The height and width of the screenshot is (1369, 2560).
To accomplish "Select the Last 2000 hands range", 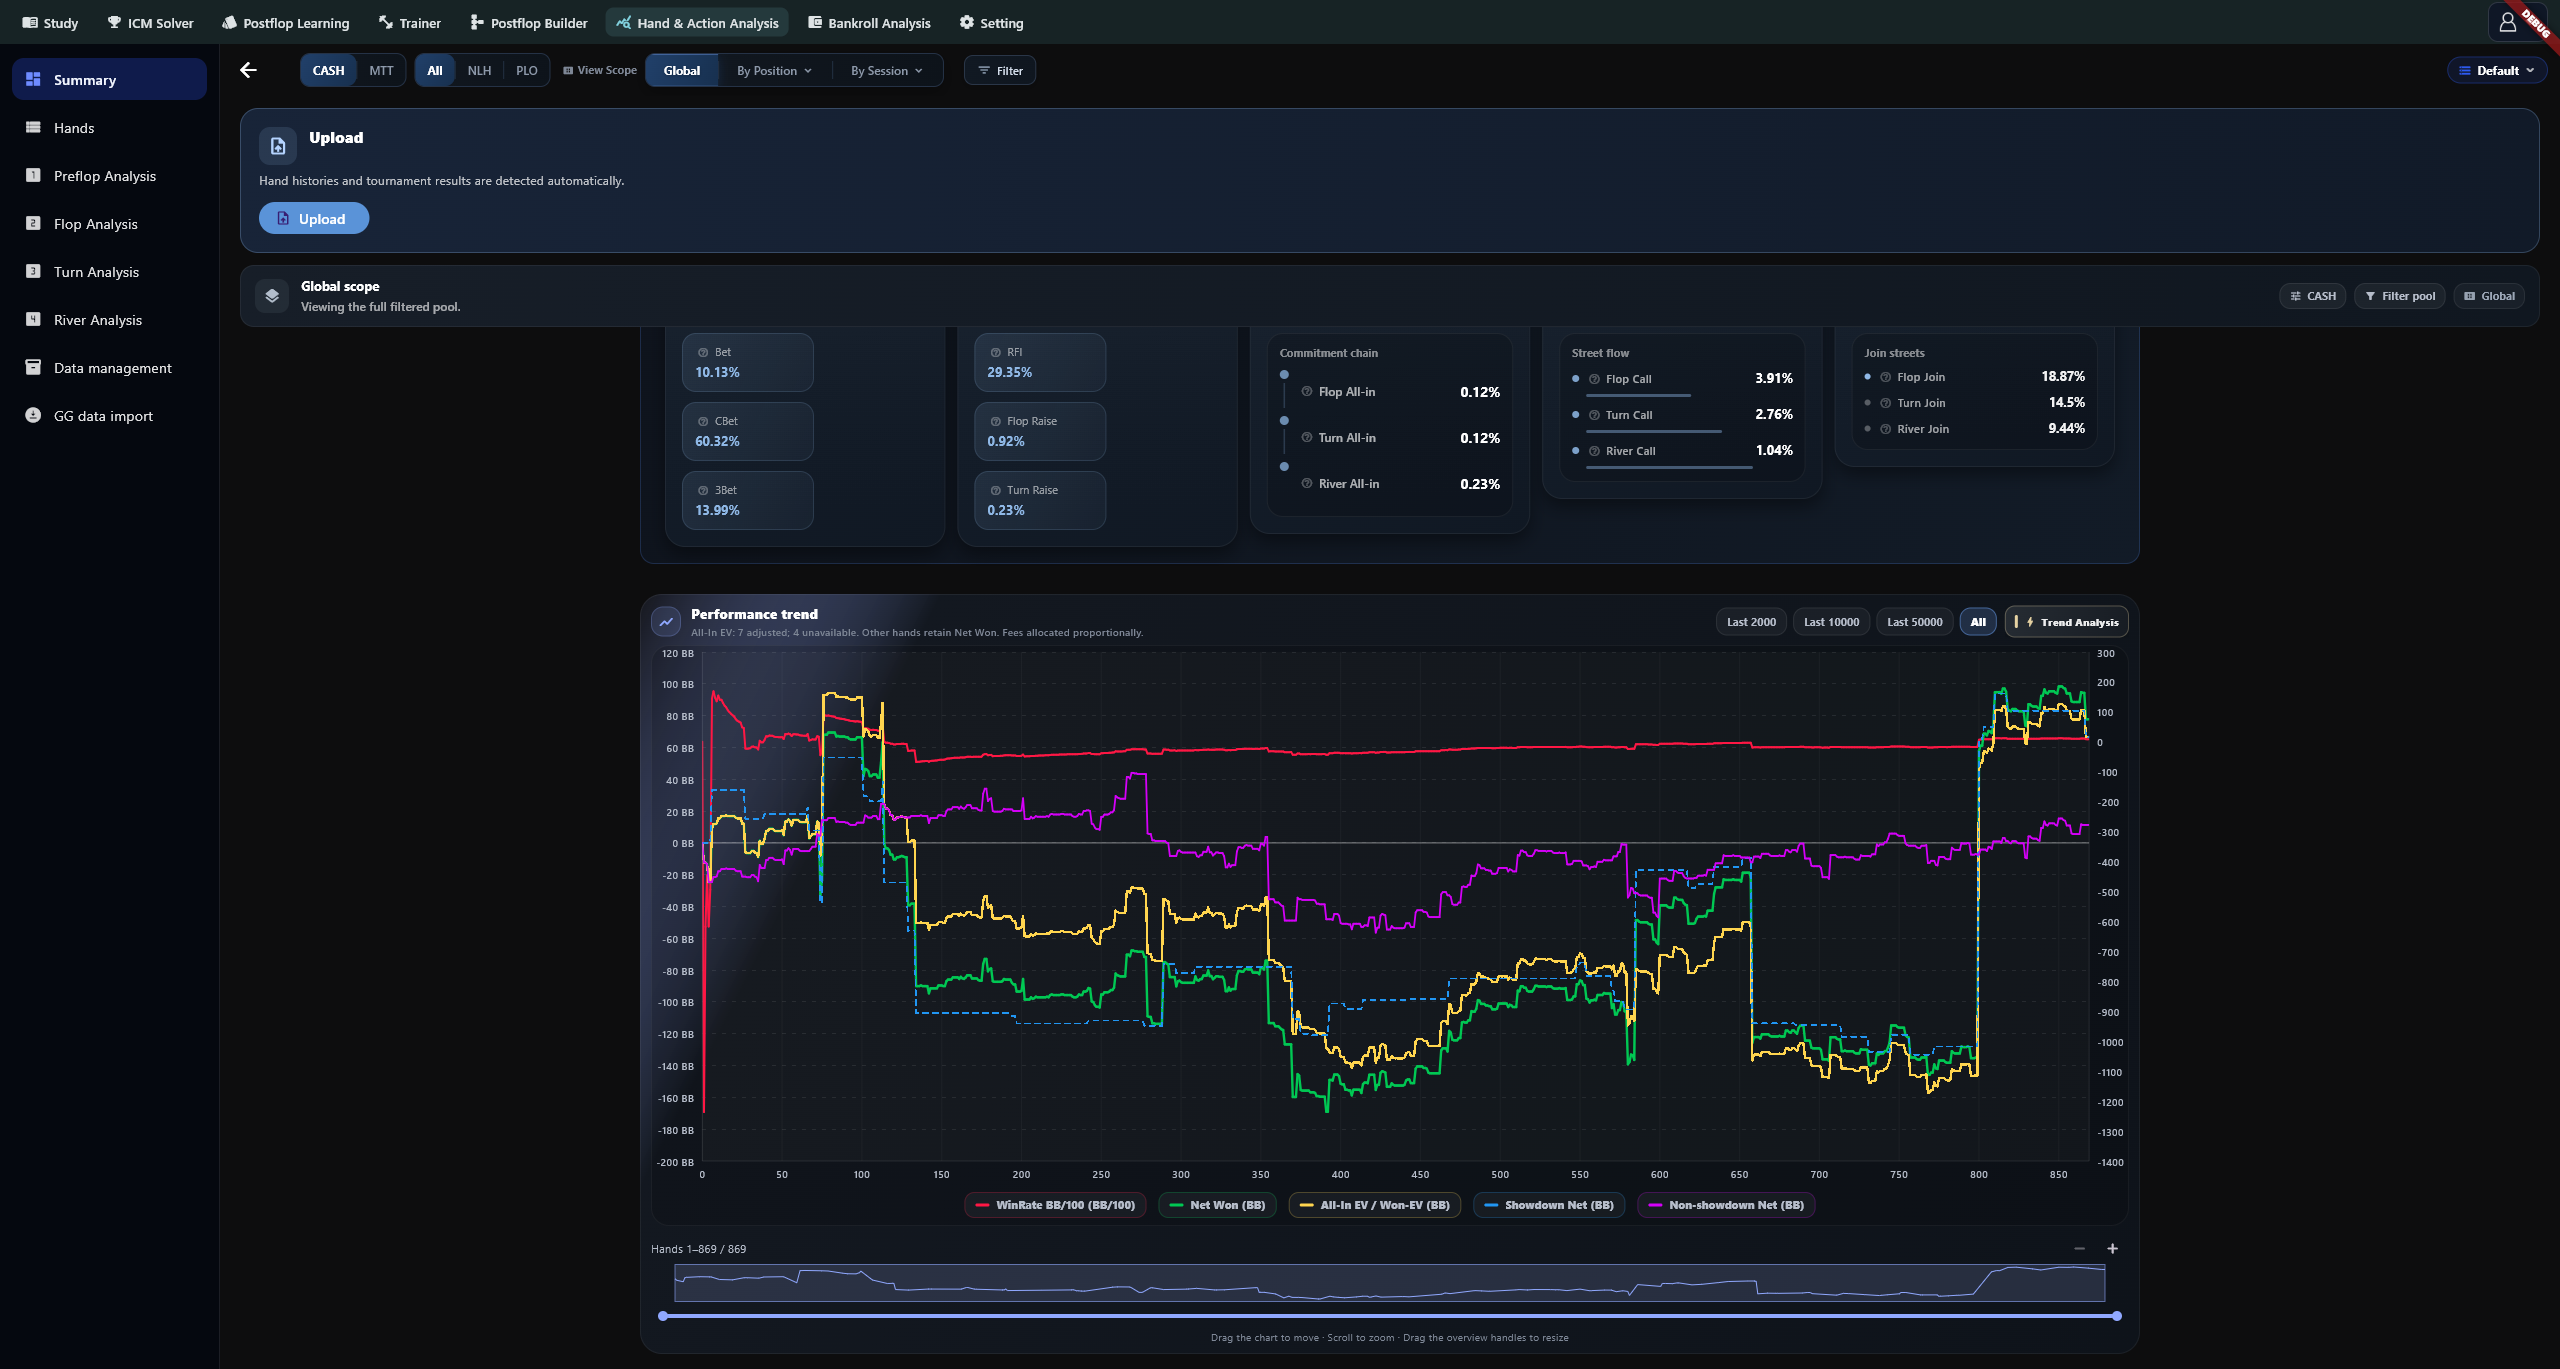I will [1751, 622].
